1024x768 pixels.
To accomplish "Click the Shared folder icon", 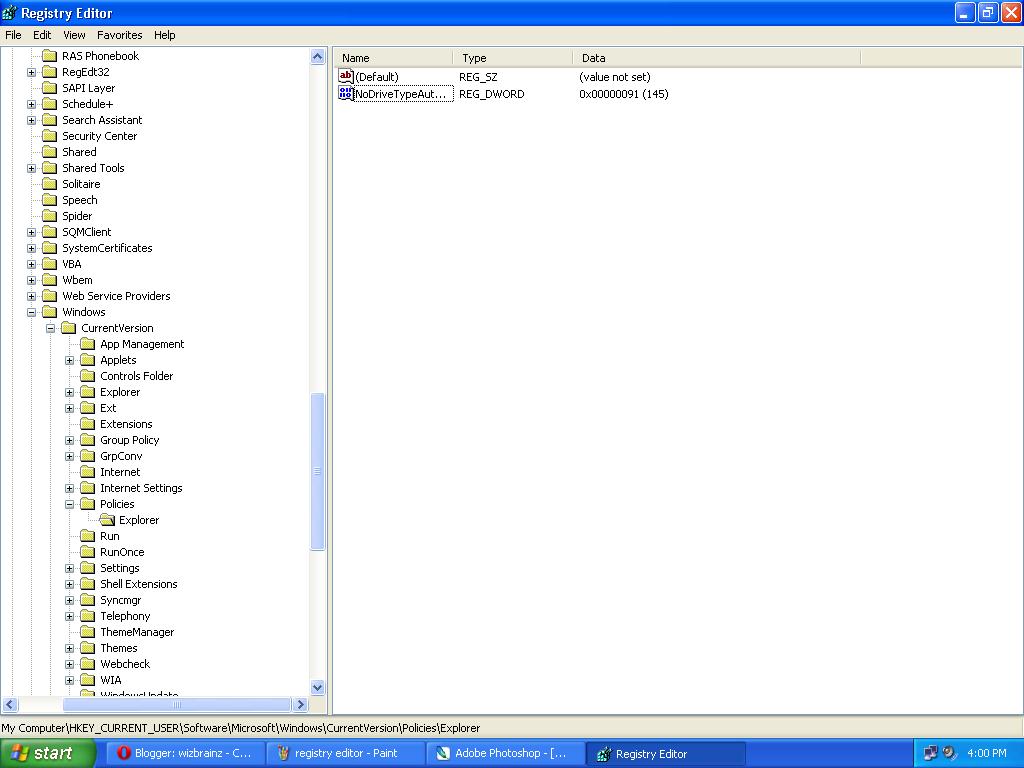I will coord(50,152).
